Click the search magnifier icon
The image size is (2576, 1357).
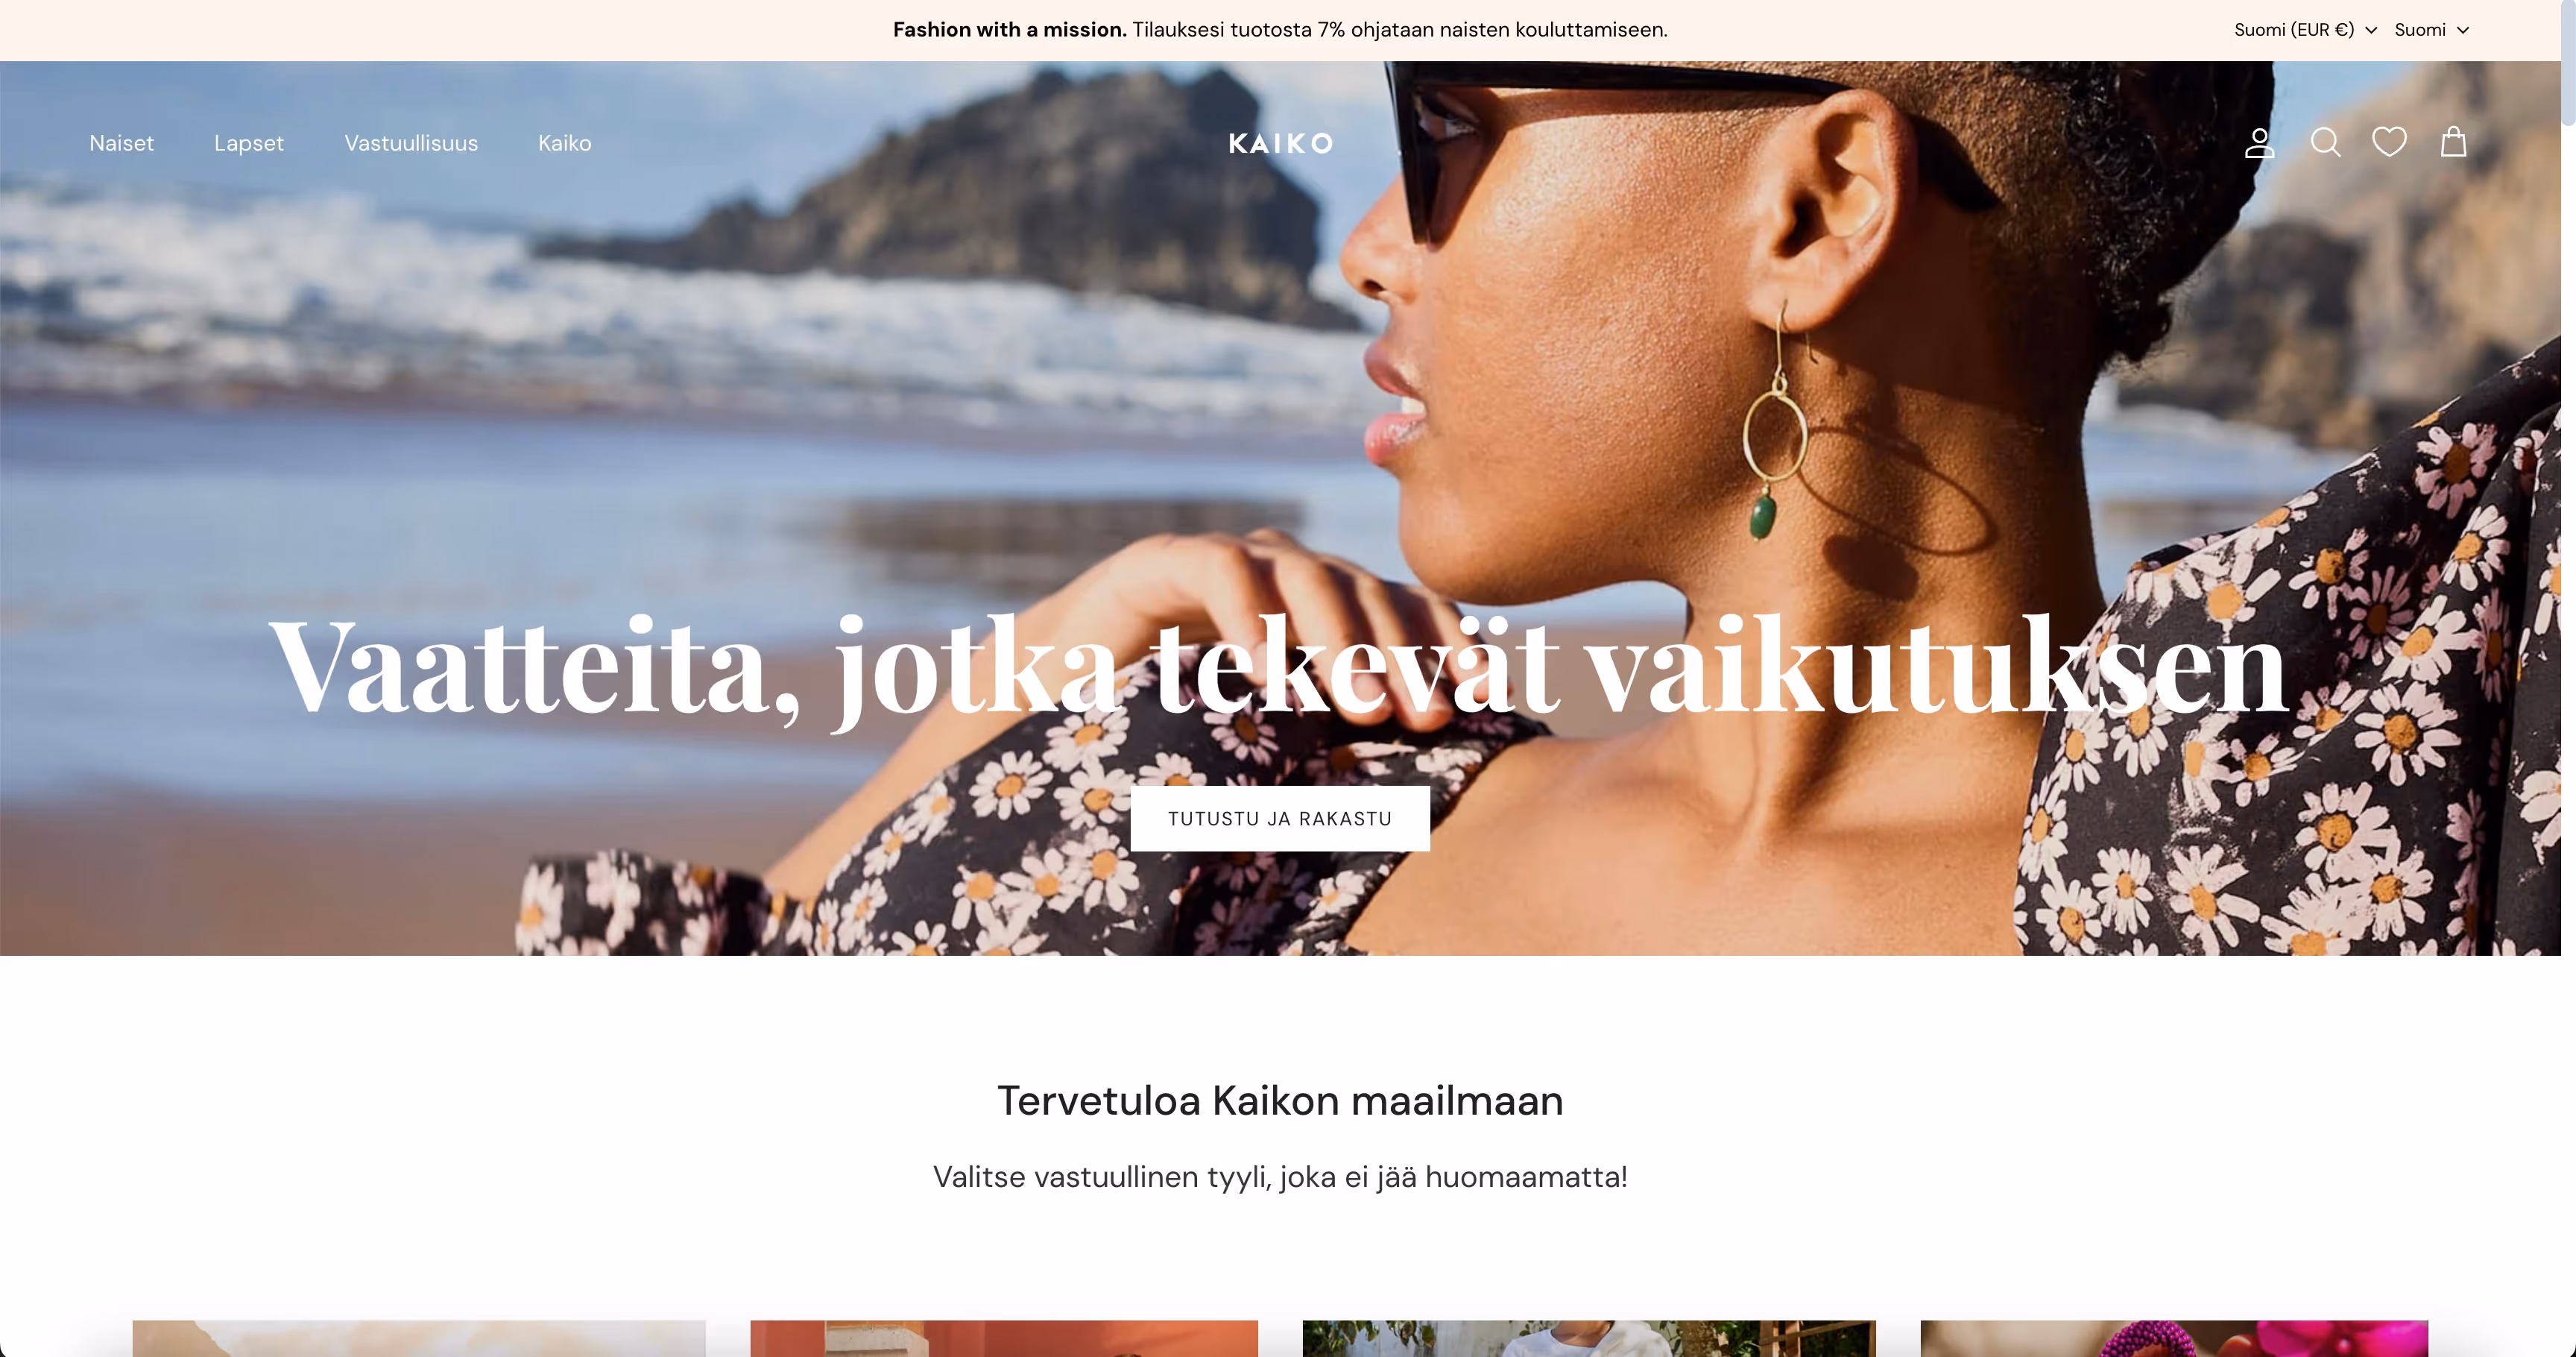(2325, 143)
